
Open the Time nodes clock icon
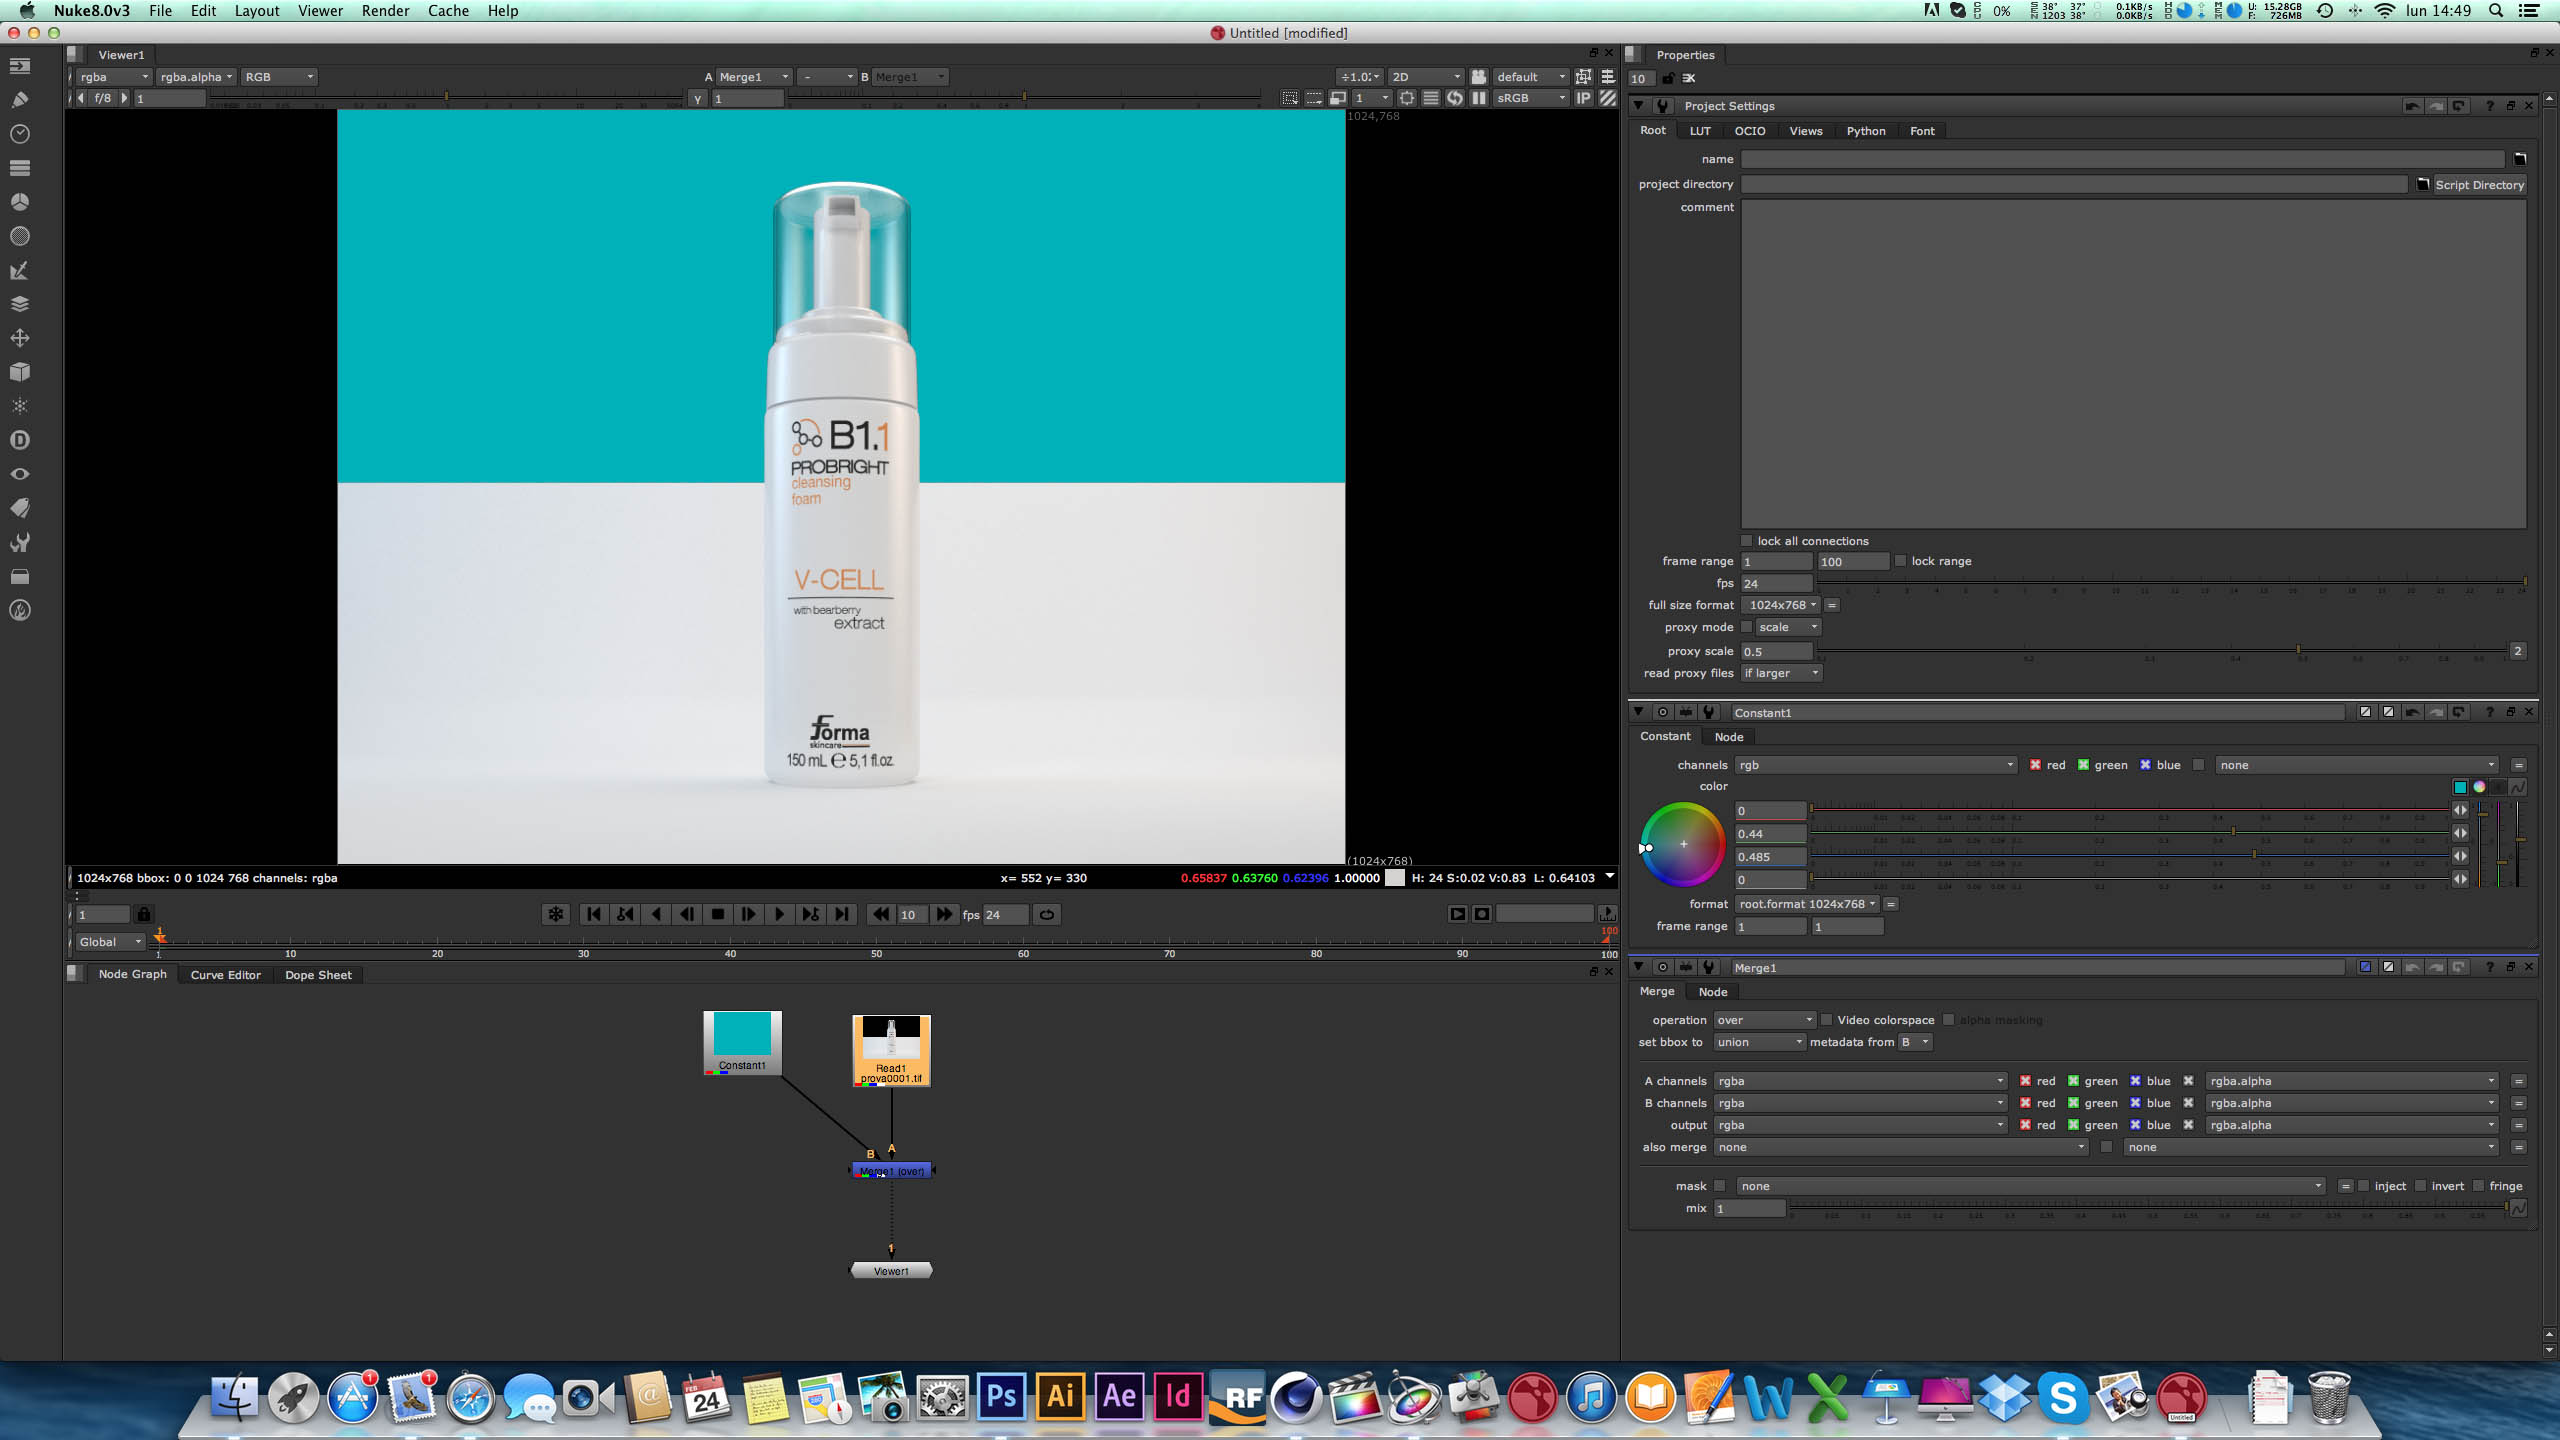20,134
